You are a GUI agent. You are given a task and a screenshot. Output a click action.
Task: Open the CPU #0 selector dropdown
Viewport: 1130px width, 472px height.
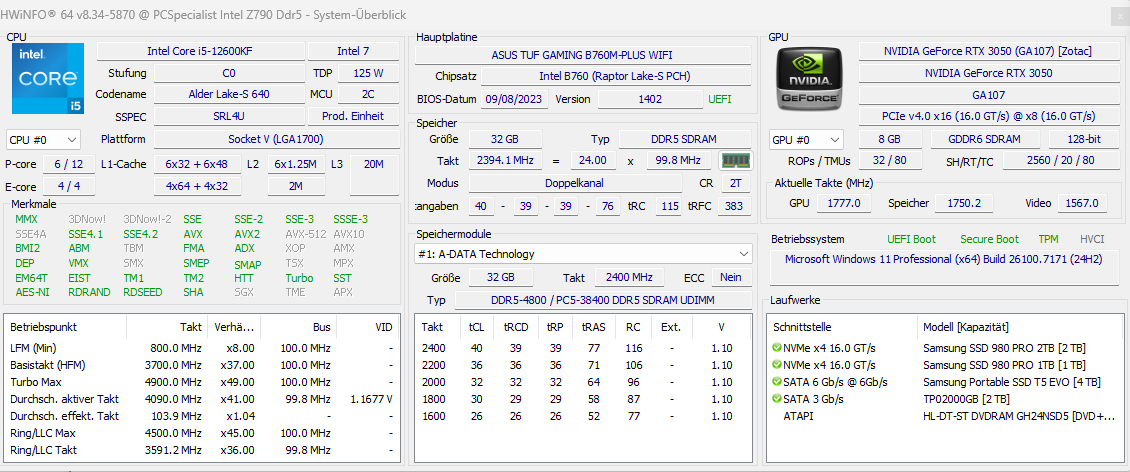coord(43,139)
